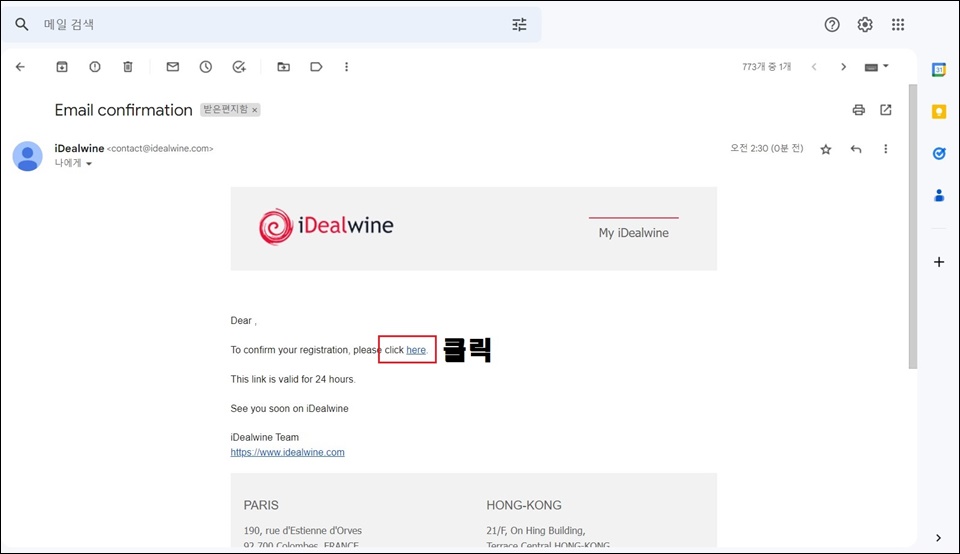Archive this email
Viewport: 960px width, 554px height.
pyautogui.click(x=62, y=67)
